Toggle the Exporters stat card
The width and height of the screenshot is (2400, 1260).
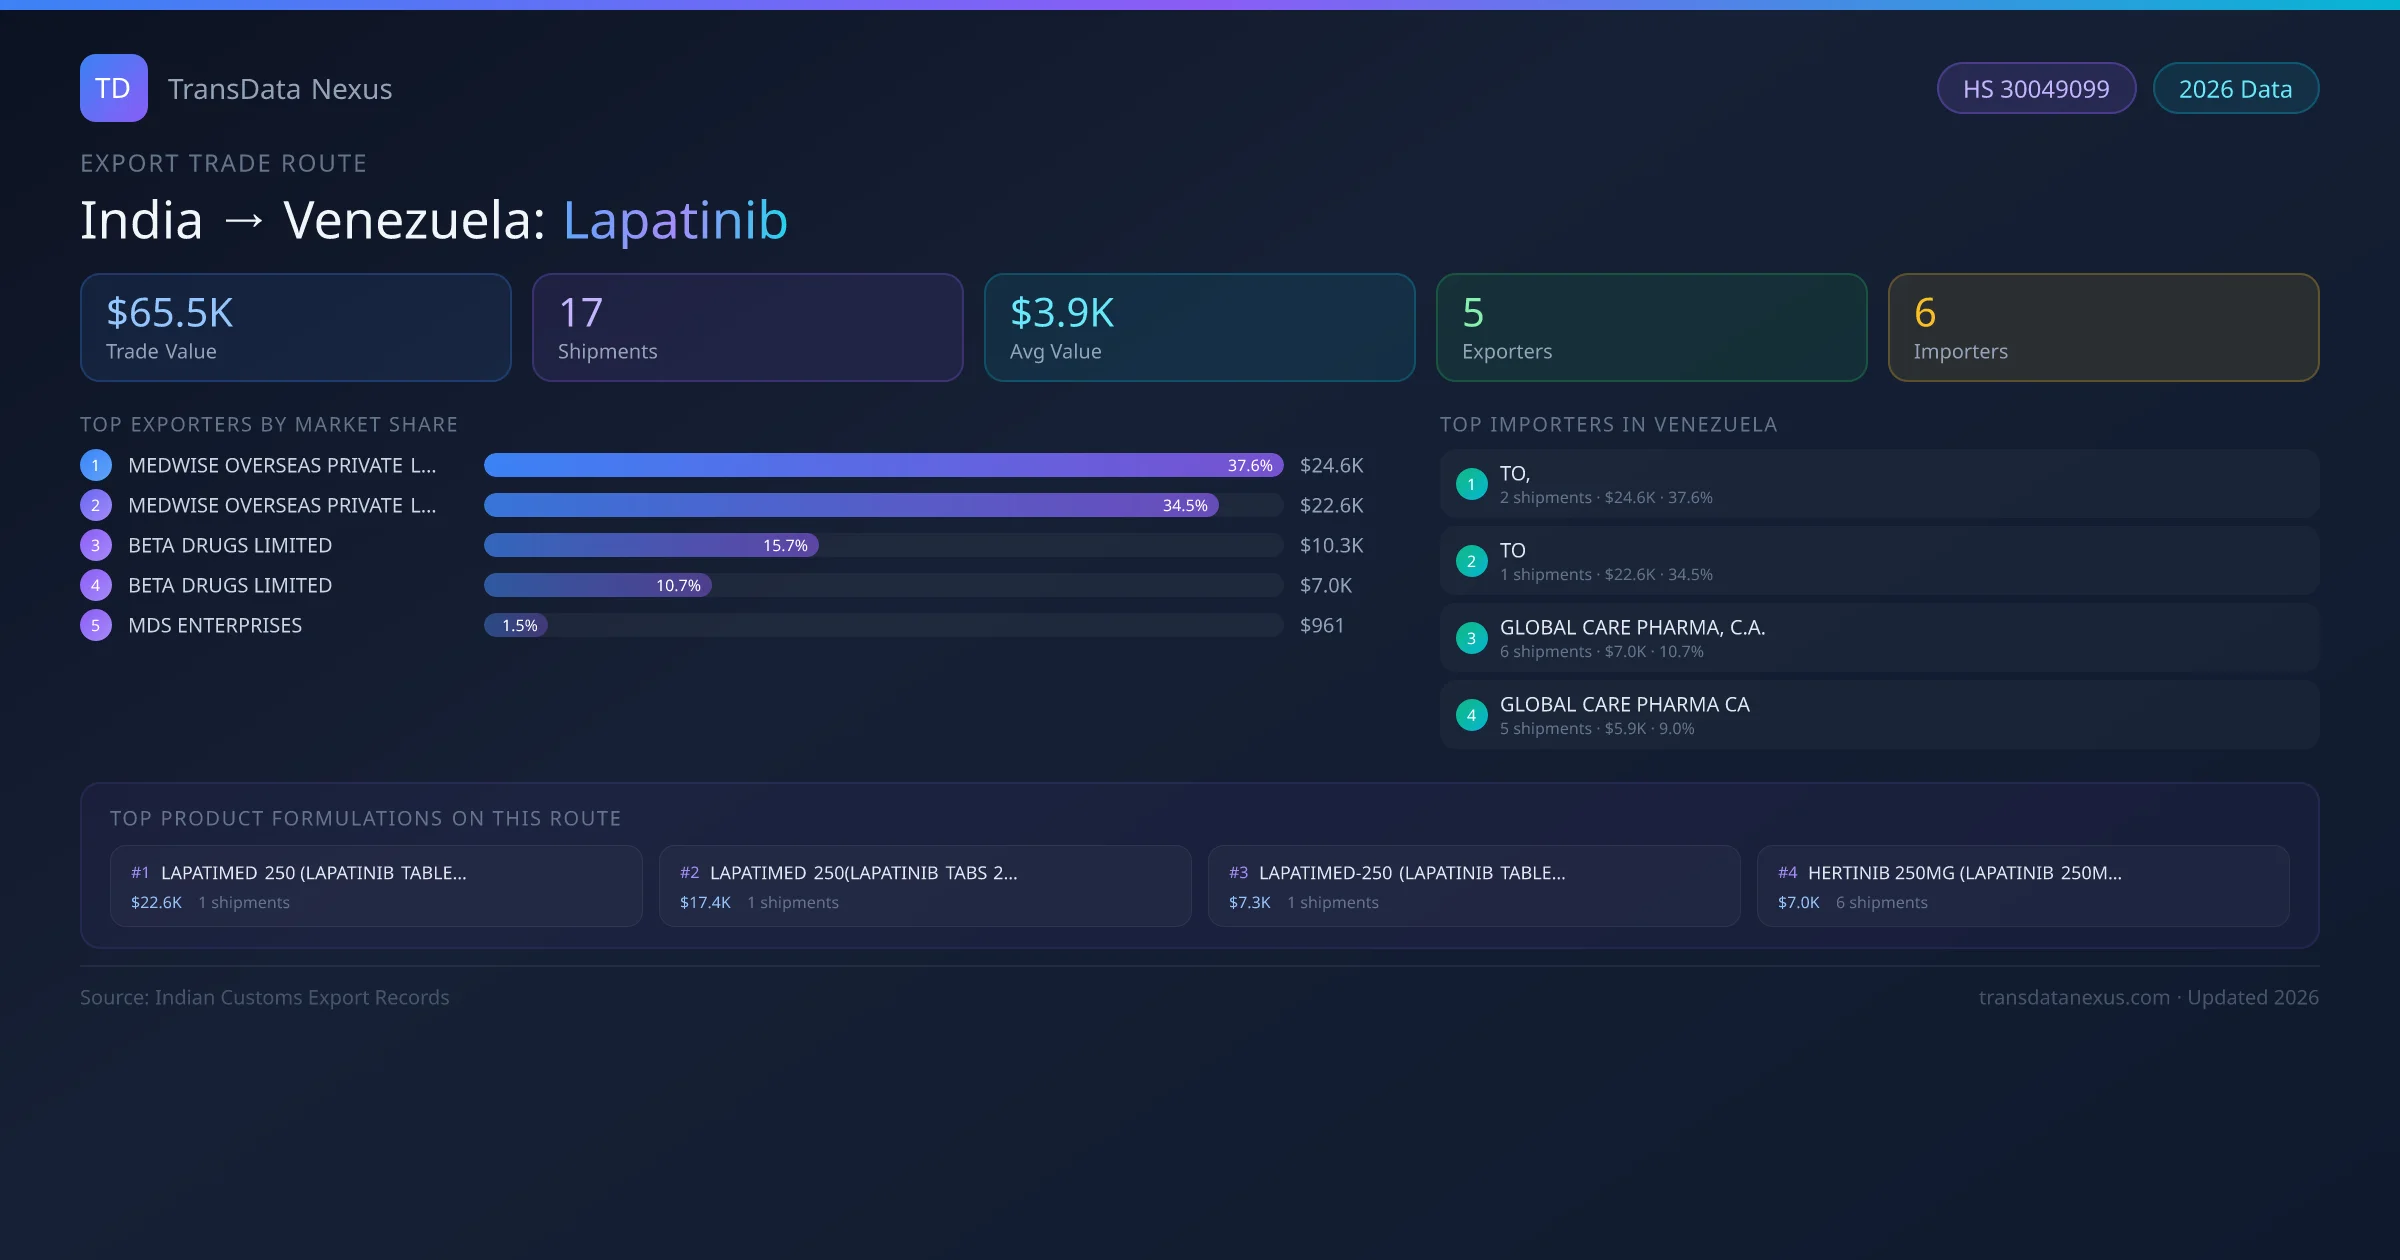tap(1651, 327)
